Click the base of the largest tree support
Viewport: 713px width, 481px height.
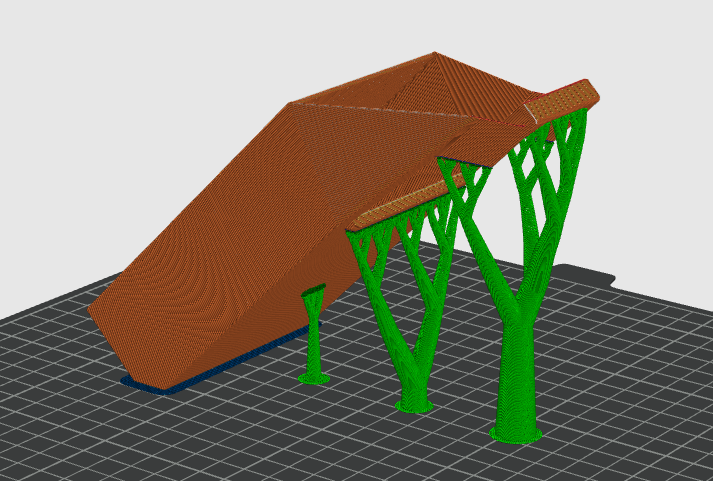(515, 434)
